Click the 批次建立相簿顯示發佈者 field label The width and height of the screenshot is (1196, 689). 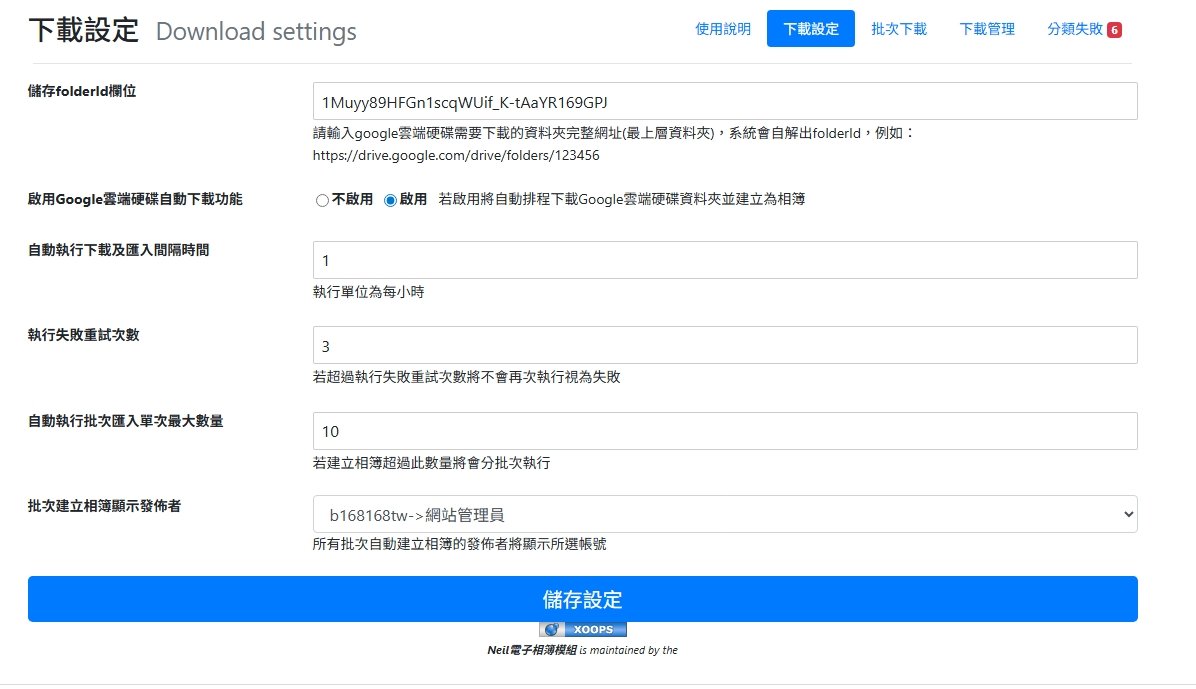tap(104, 506)
